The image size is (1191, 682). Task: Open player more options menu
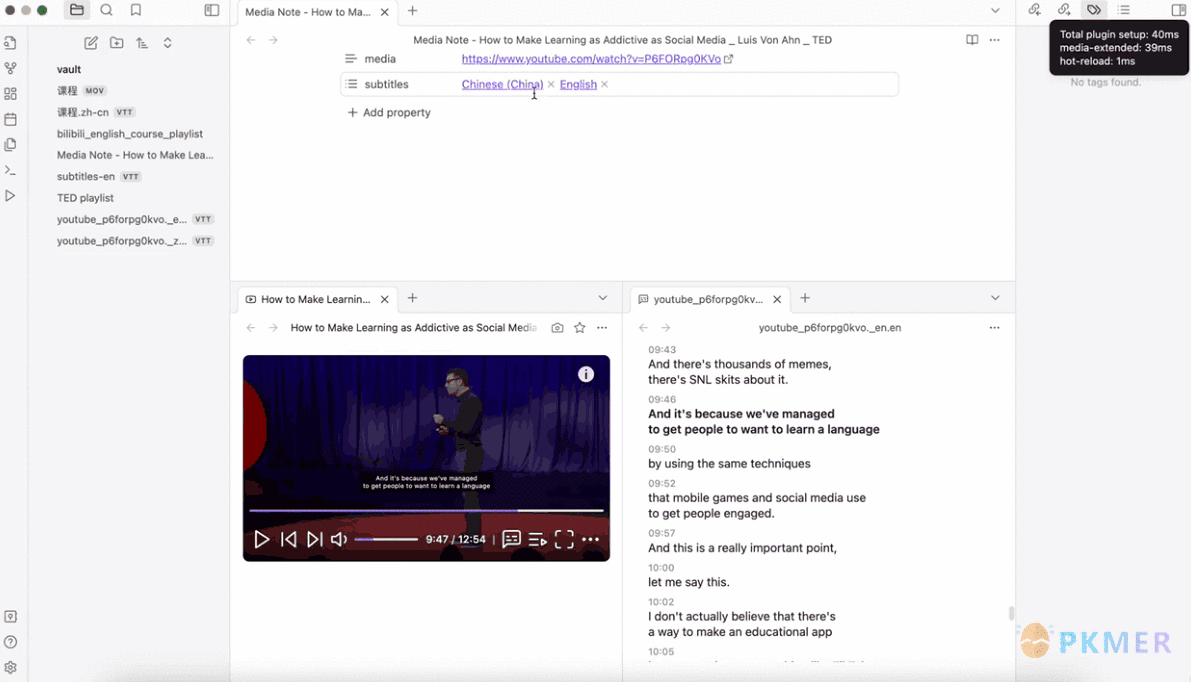tap(590, 539)
